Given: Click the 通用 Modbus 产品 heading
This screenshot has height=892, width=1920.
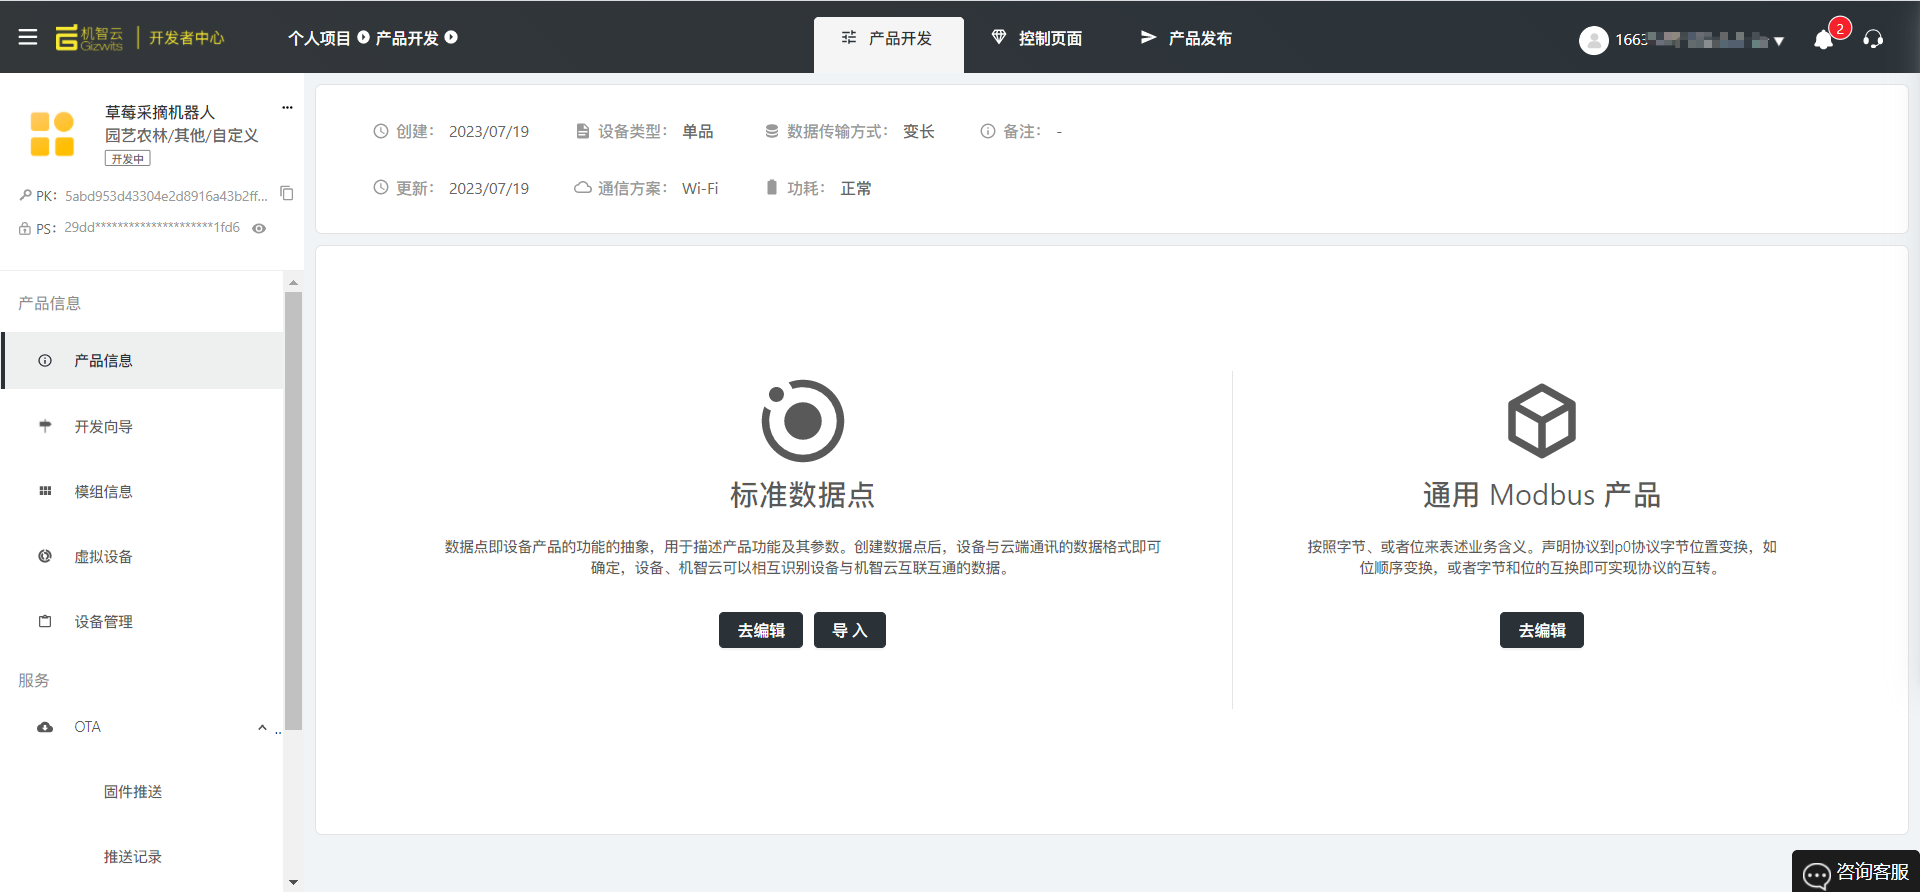Looking at the screenshot, I should click(x=1542, y=495).
